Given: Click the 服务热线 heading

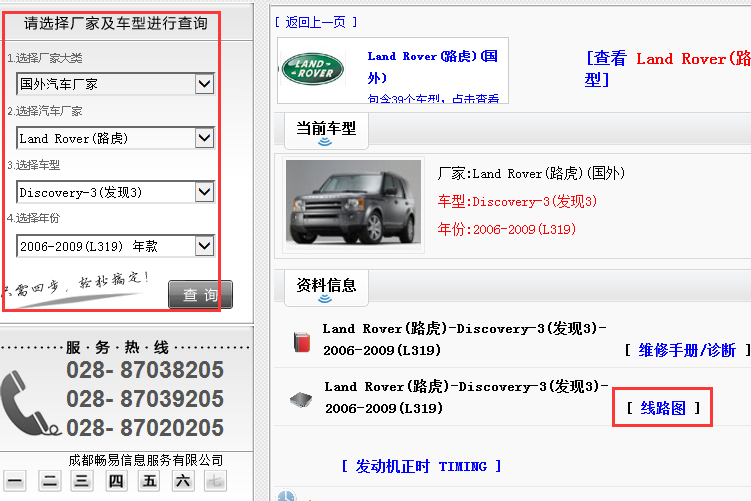Looking at the screenshot, I should (117, 347).
